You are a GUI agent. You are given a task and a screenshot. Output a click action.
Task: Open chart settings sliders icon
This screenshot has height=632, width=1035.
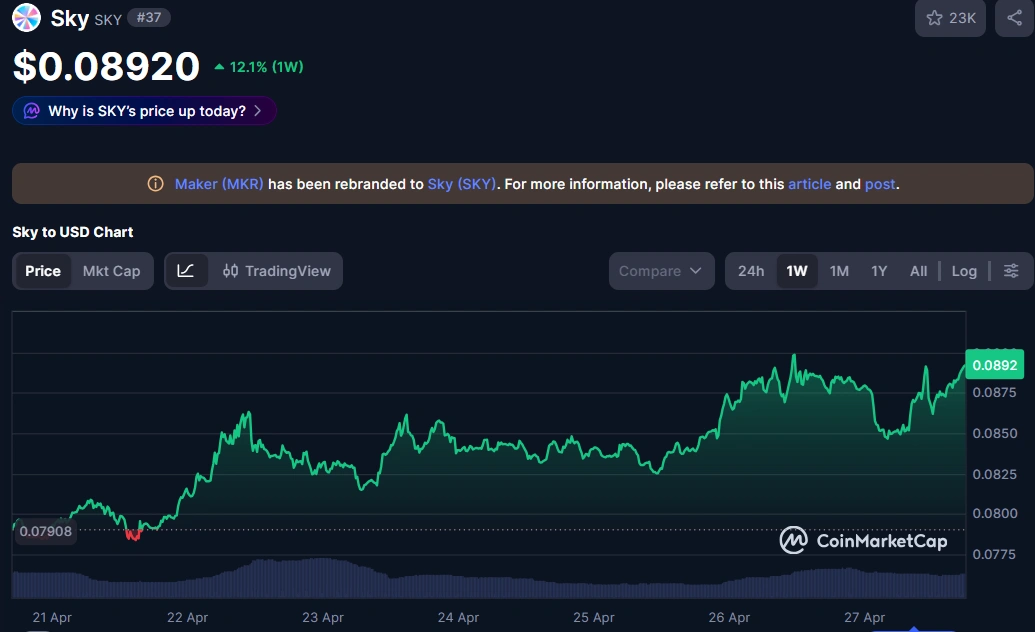[1011, 271]
